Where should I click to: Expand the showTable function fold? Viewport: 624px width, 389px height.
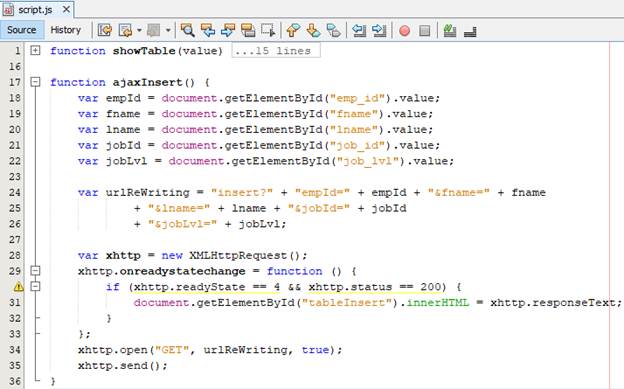pyautogui.click(x=35, y=51)
